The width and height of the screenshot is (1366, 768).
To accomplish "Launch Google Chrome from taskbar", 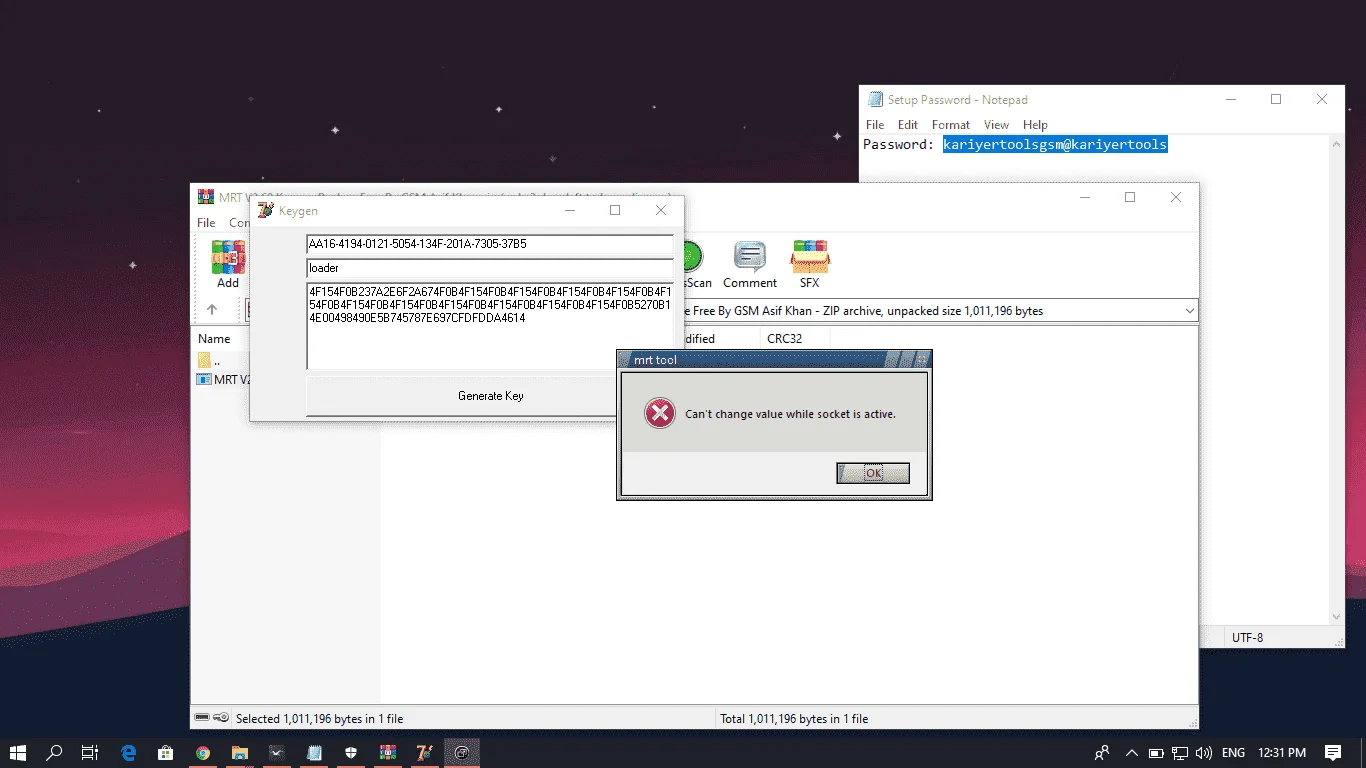I will click(x=203, y=752).
